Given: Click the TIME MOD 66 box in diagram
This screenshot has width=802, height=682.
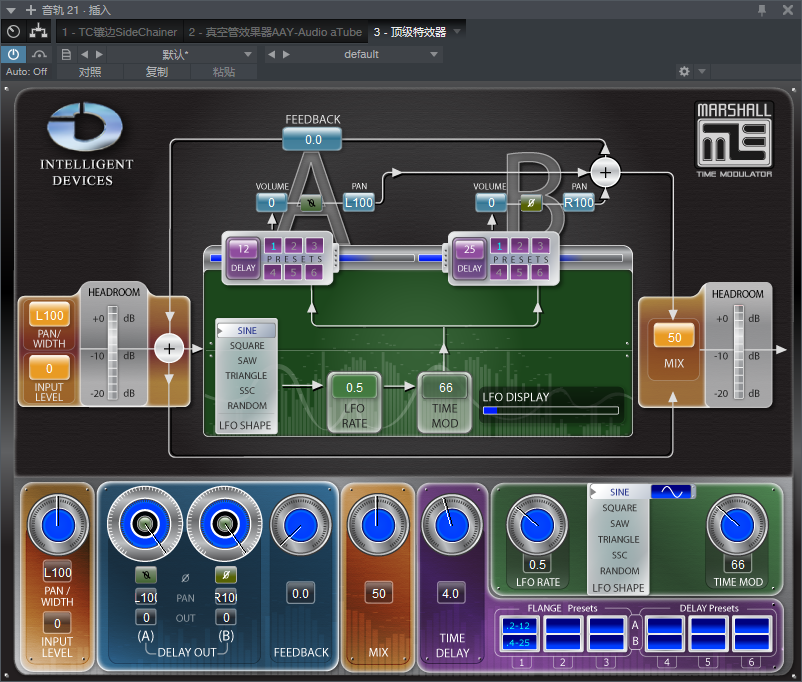Looking at the screenshot, I should pos(445,387).
